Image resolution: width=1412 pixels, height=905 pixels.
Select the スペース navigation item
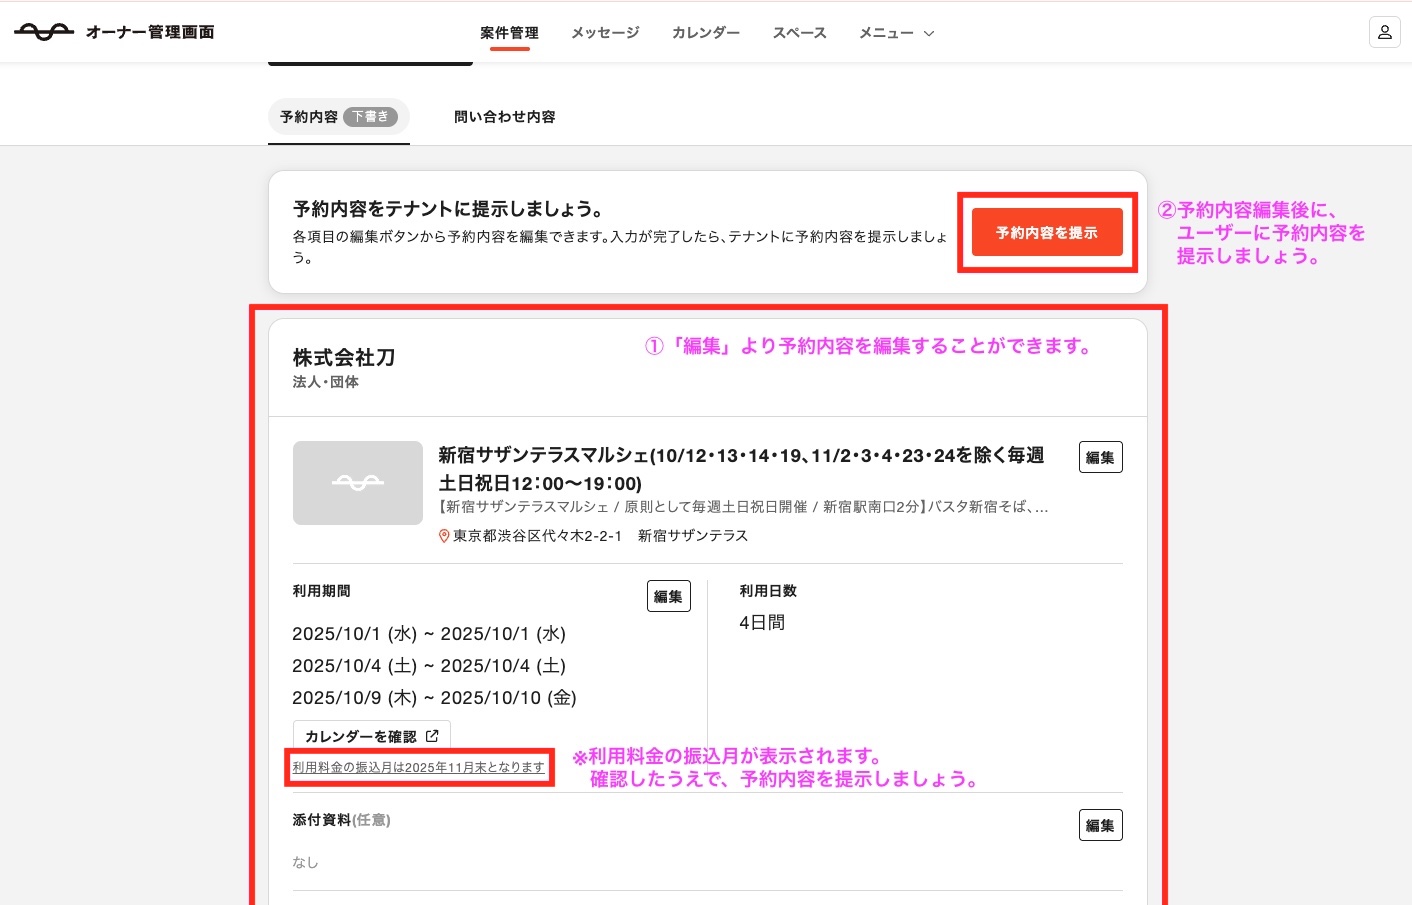point(799,33)
